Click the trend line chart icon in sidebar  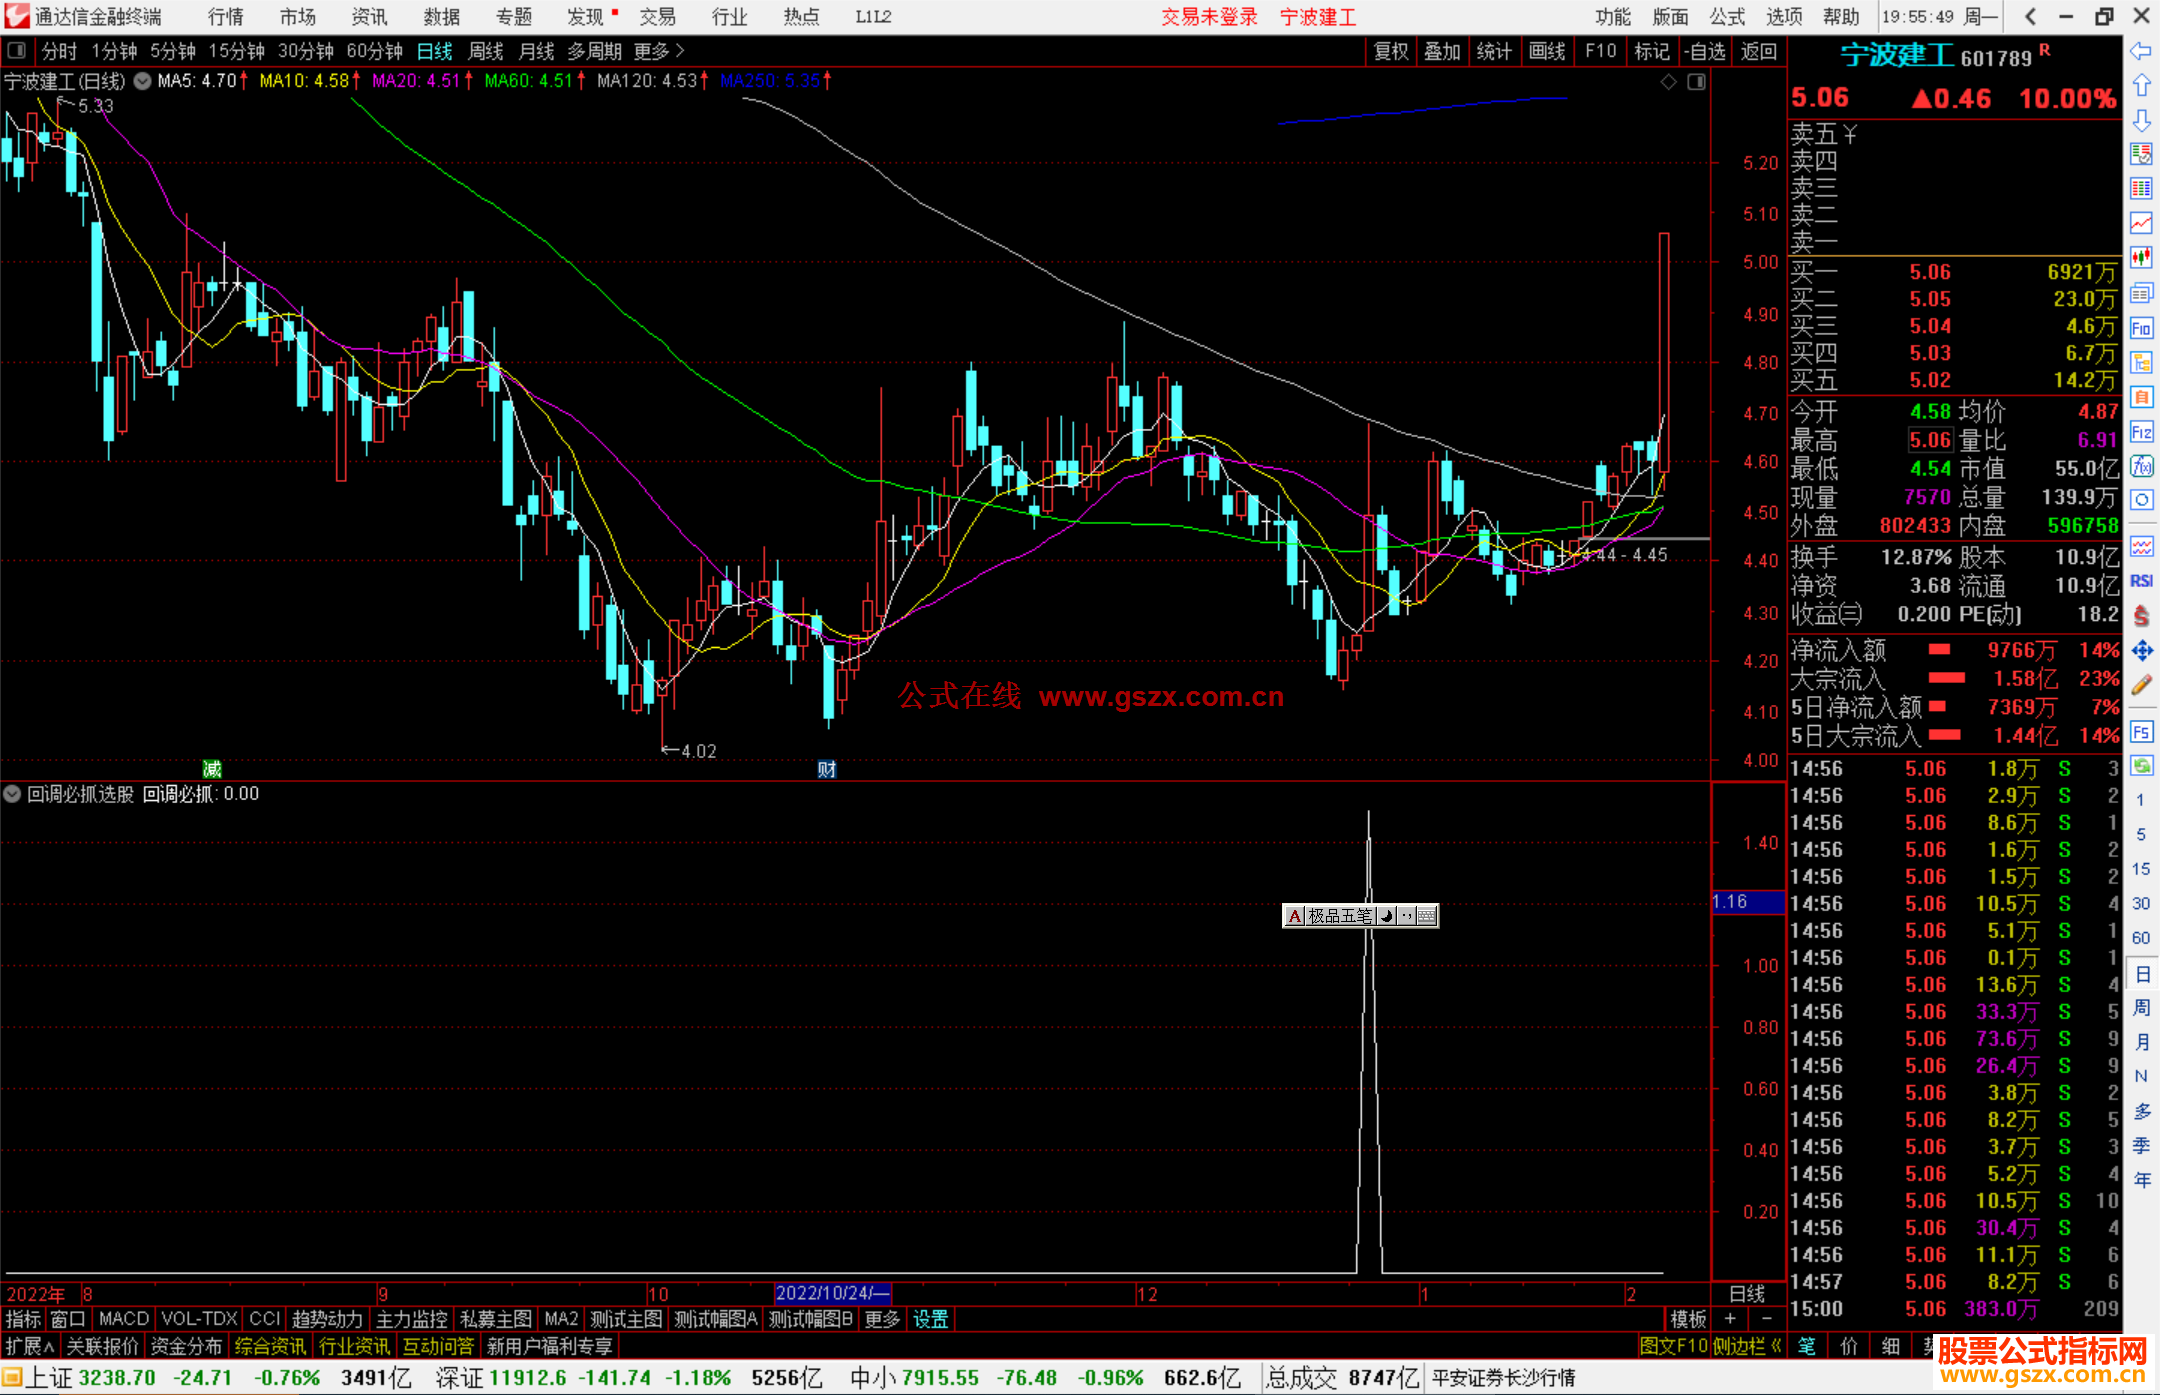point(2141,223)
